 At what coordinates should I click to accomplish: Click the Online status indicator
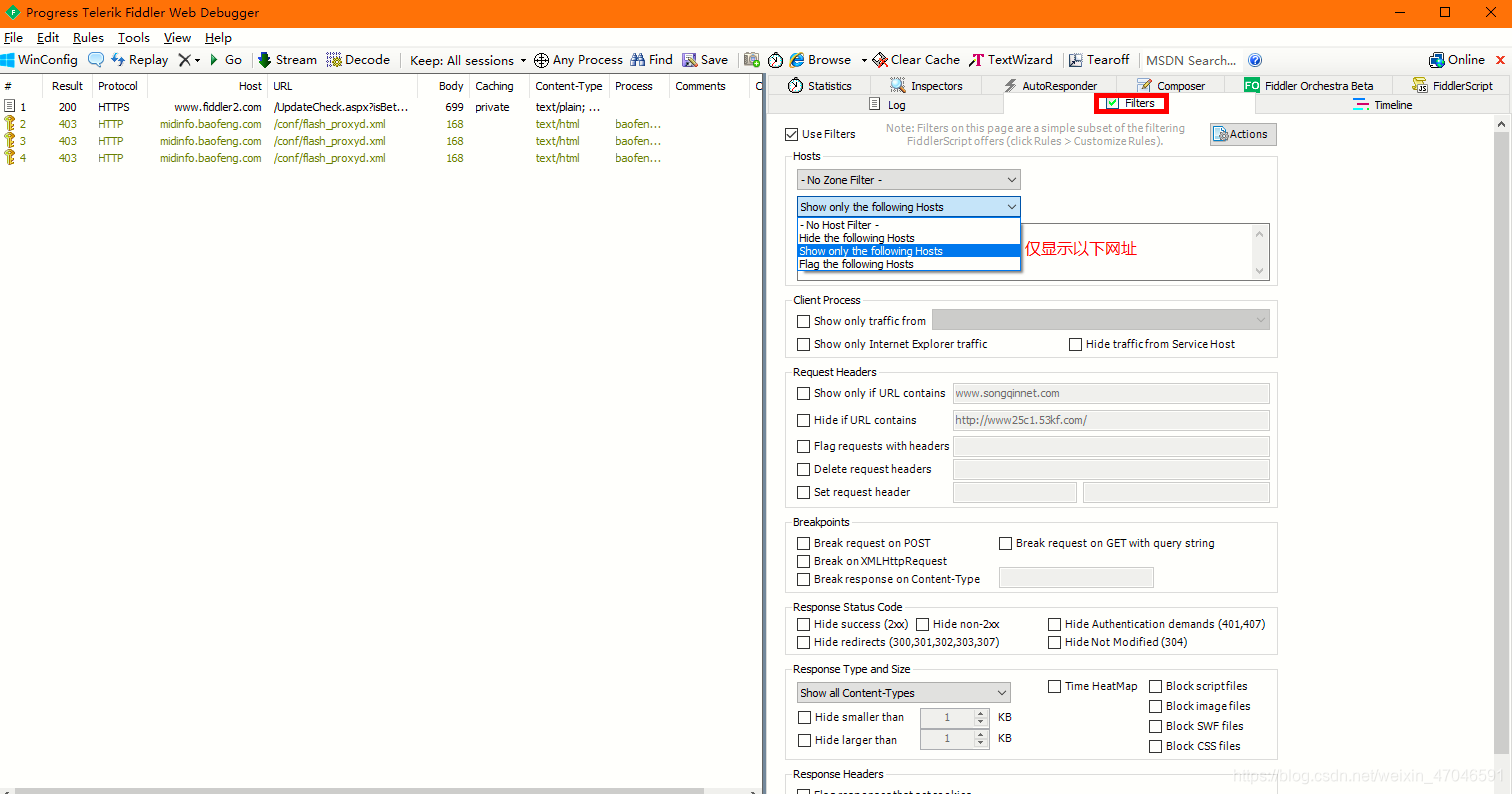[x=1458, y=60]
